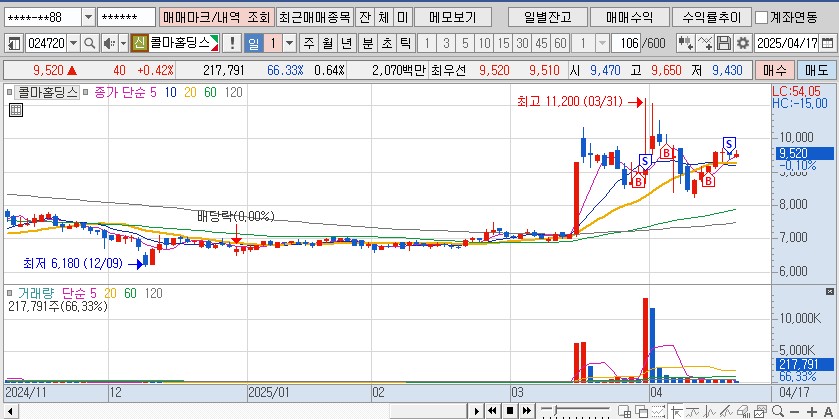Click the grid table icon in chart
The height and width of the screenshot is (419, 839).
(x=16, y=111)
